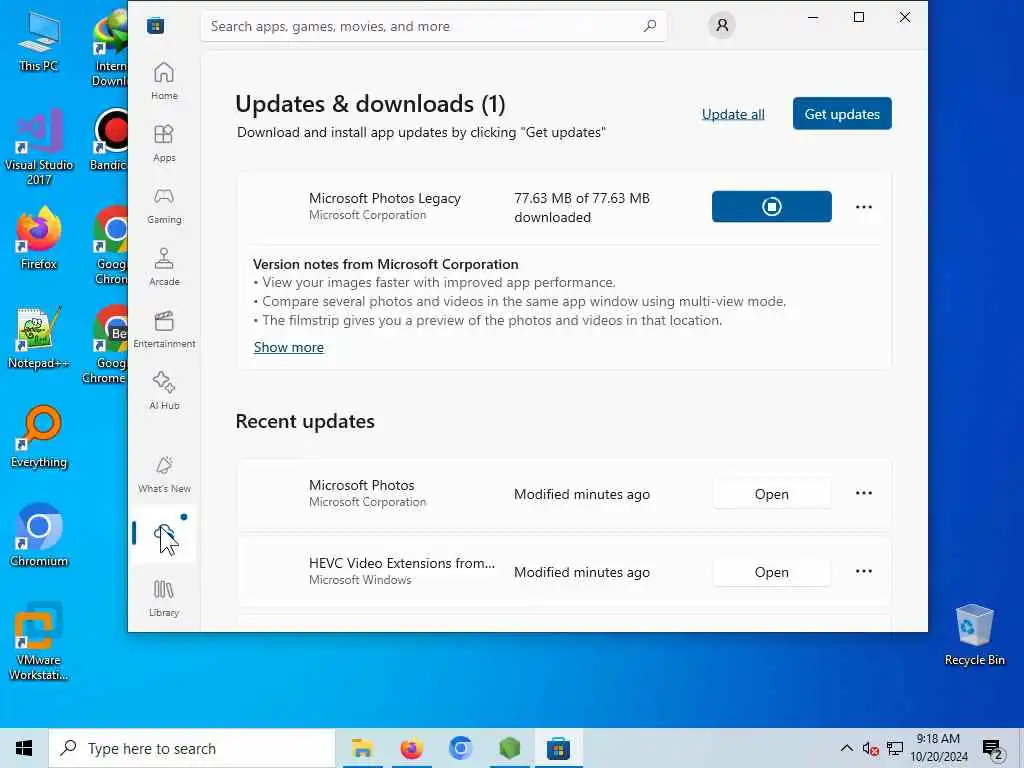The image size is (1024, 768).
Task: Stop the Microsoft Photos Legacy download
Action: (x=771, y=206)
